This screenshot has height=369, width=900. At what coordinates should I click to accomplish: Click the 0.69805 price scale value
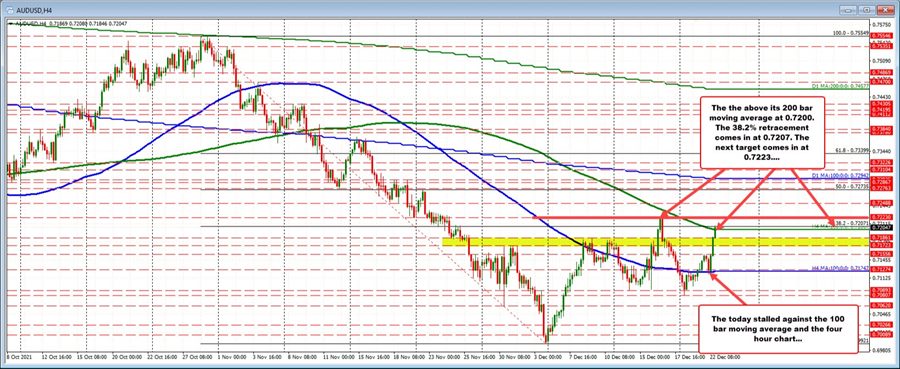[883, 349]
